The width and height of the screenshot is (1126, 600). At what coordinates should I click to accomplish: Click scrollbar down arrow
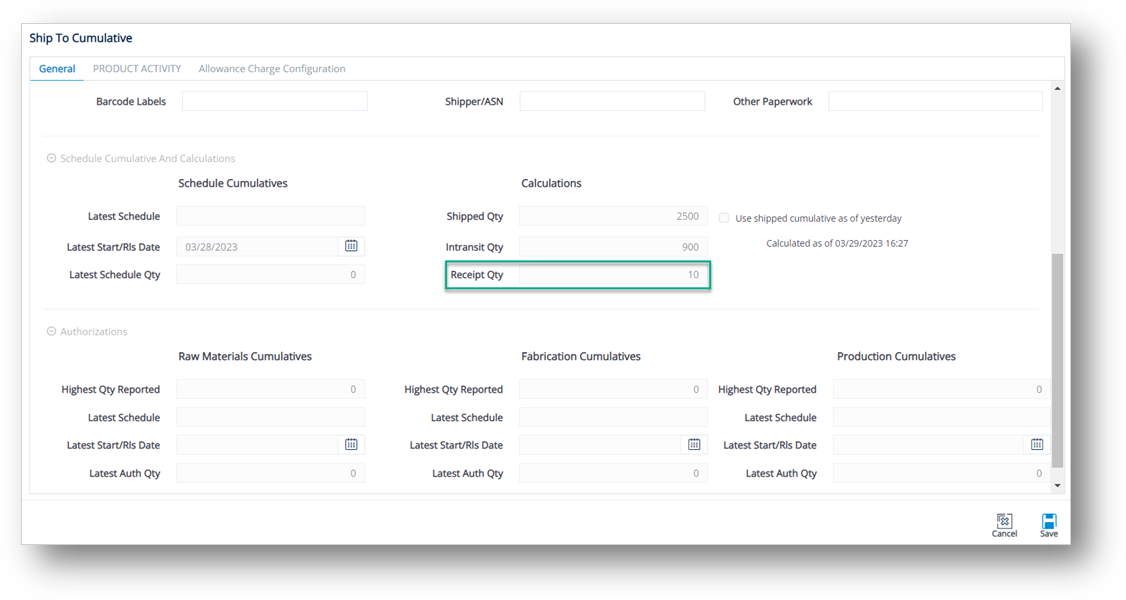pyautogui.click(x=1057, y=486)
